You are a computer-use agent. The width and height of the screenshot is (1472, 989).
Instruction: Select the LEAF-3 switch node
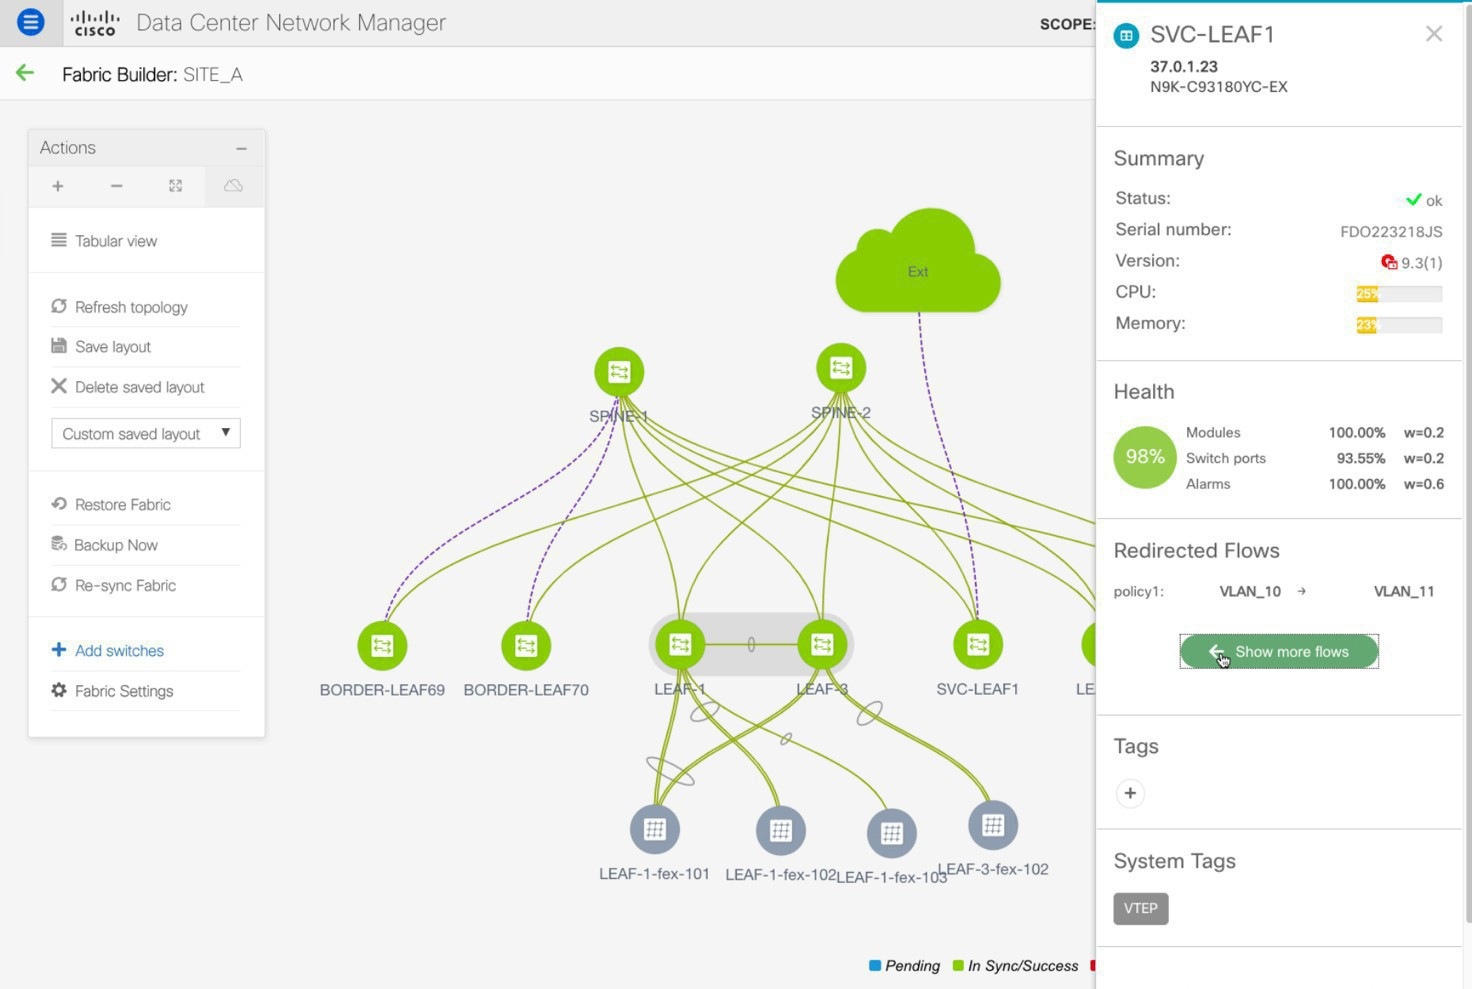click(822, 645)
